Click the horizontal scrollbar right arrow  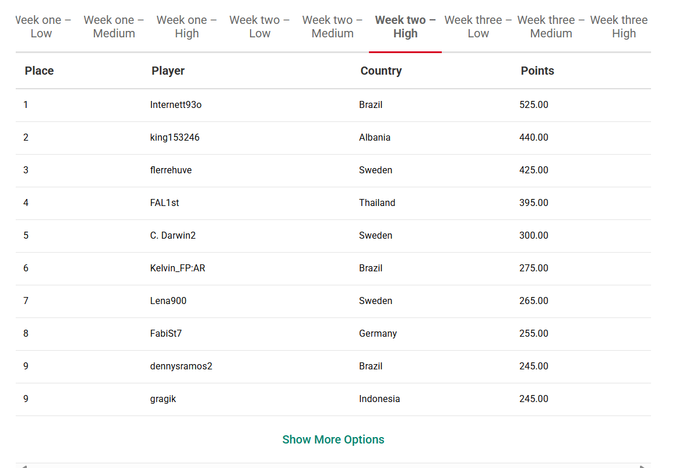pos(643,466)
